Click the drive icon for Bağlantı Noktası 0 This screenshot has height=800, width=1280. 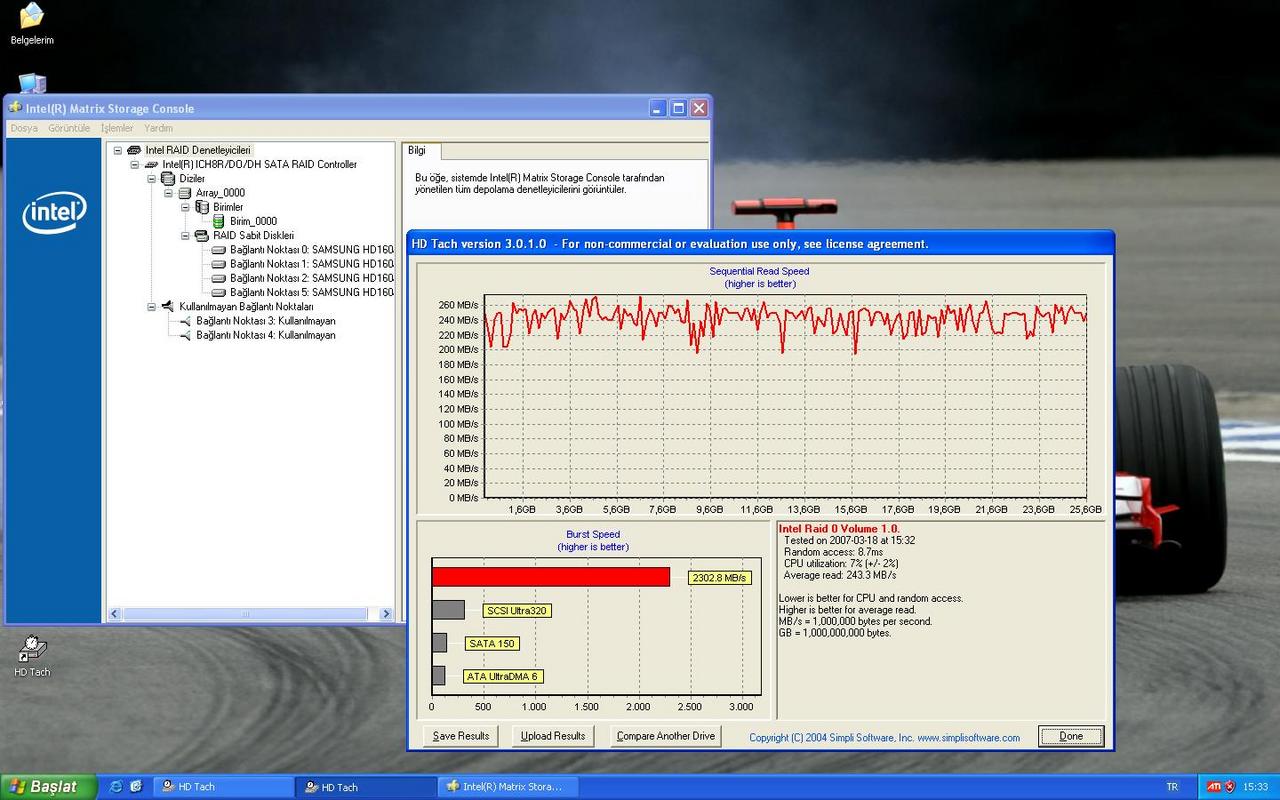point(219,250)
